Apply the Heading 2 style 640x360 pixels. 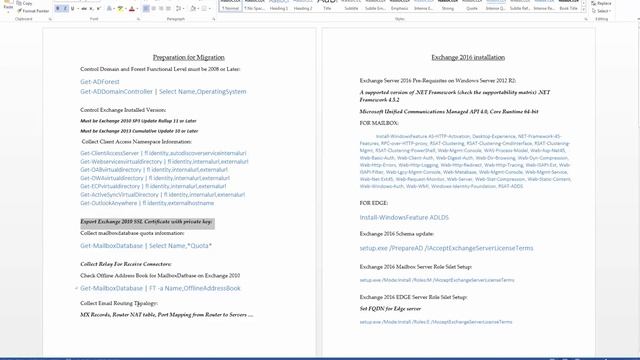click(303, 6)
